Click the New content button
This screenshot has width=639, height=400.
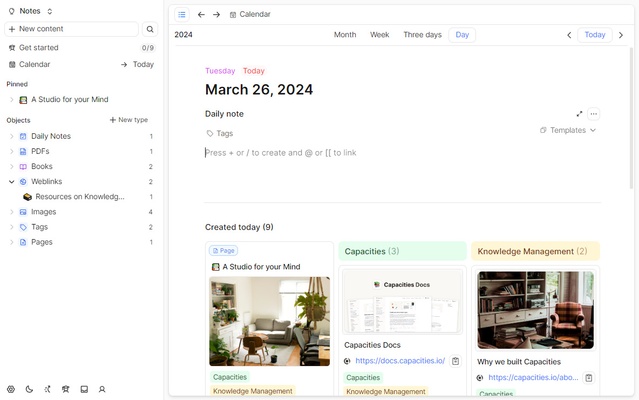coord(71,29)
